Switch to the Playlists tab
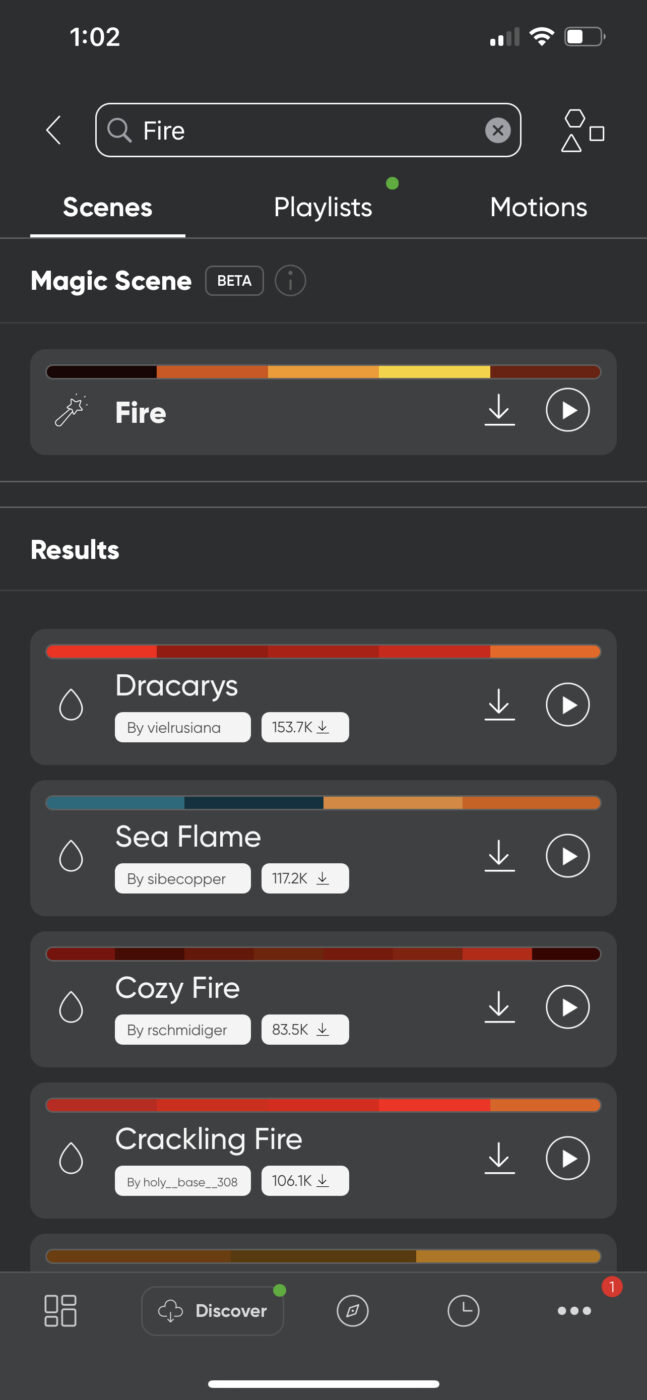This screenshot has width=647, height=1400. (323, 207)
